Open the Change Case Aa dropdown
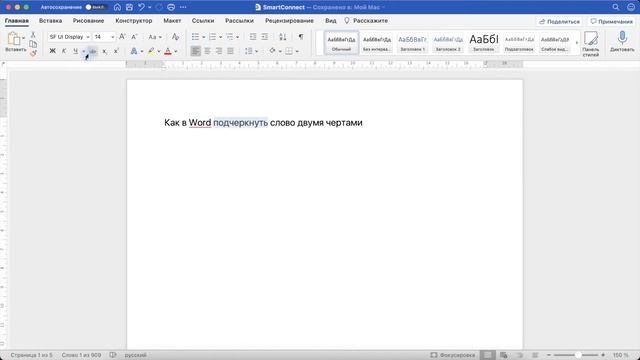The image size is (640, 360). point(155,37)
